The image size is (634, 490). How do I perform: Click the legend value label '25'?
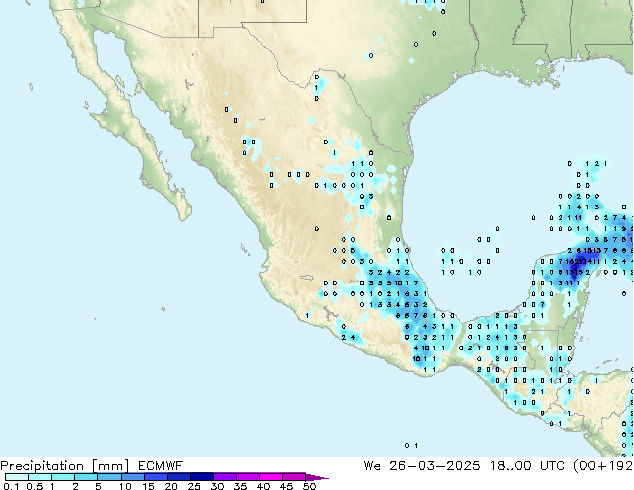point(194,486)
